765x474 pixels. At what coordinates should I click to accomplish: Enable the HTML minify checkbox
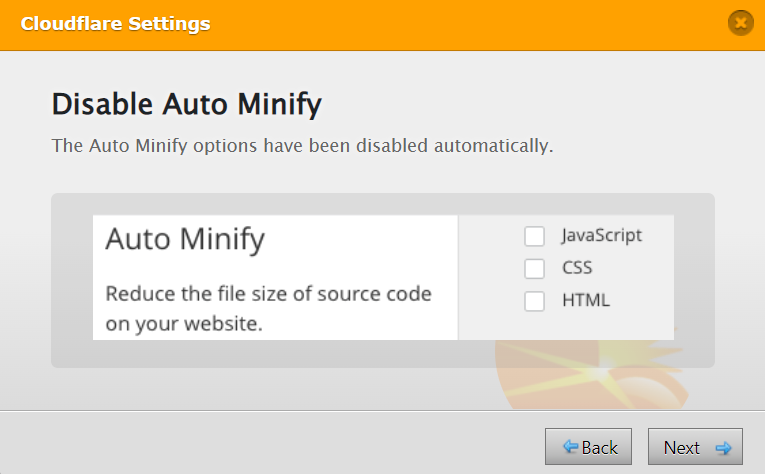[x=534, y=301]
